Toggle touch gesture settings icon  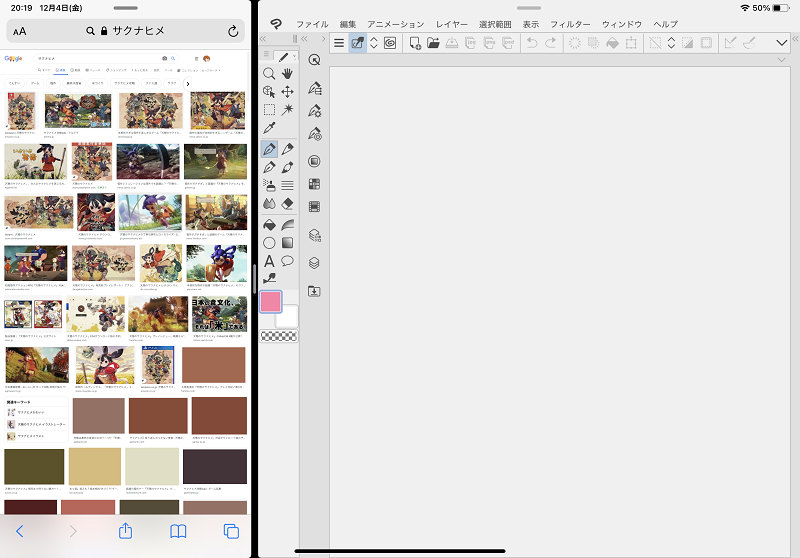357,43
